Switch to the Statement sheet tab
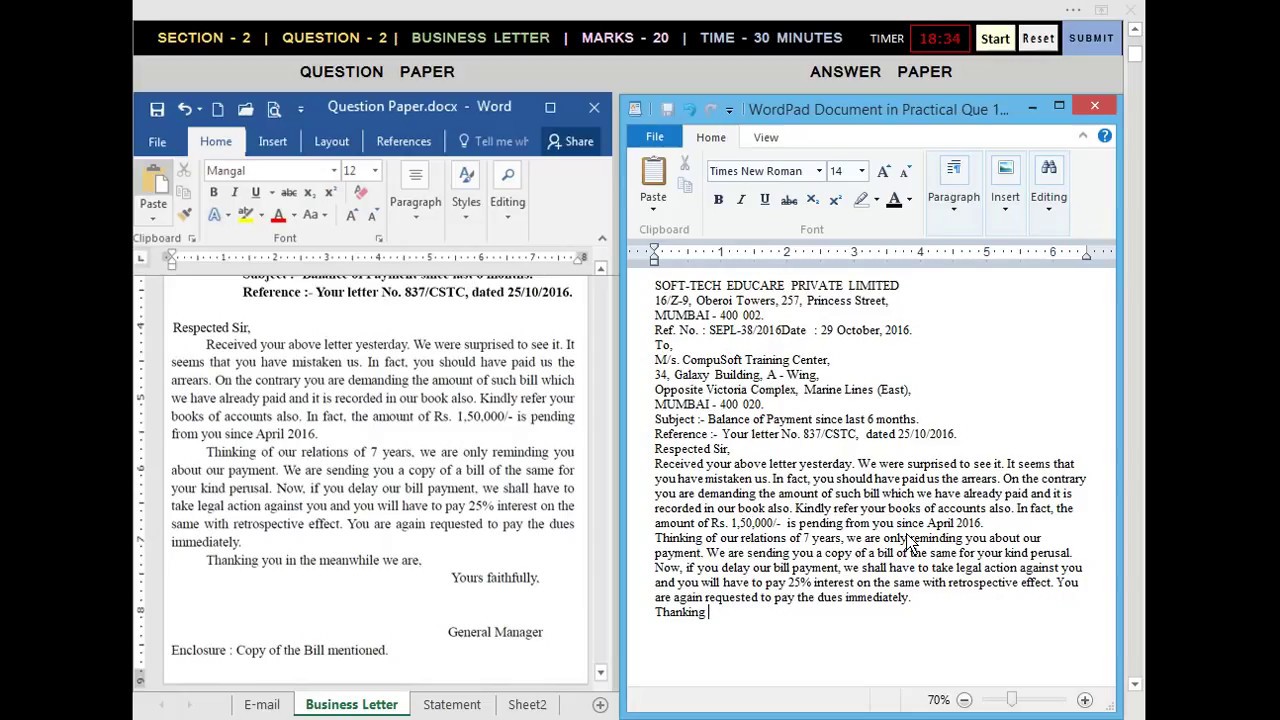Viewport: 1280px width, 720px height. 452,704
